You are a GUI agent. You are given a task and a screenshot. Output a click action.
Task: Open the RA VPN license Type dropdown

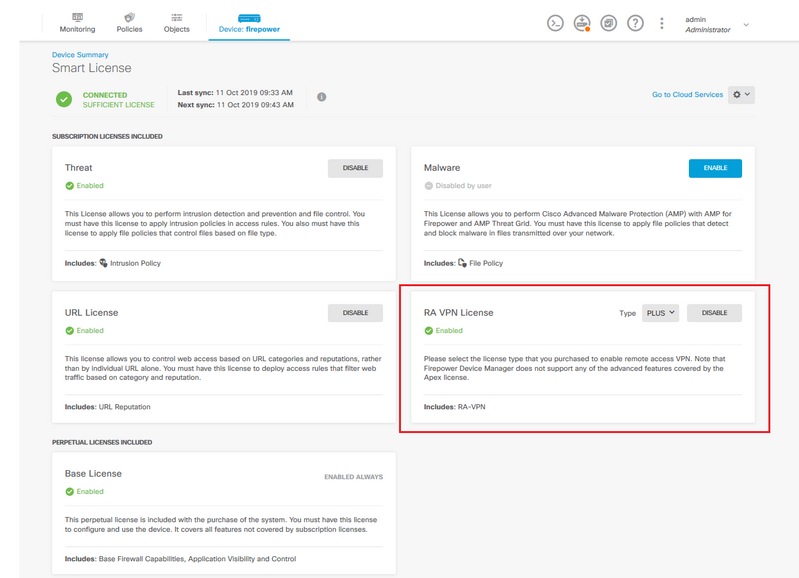661,313
